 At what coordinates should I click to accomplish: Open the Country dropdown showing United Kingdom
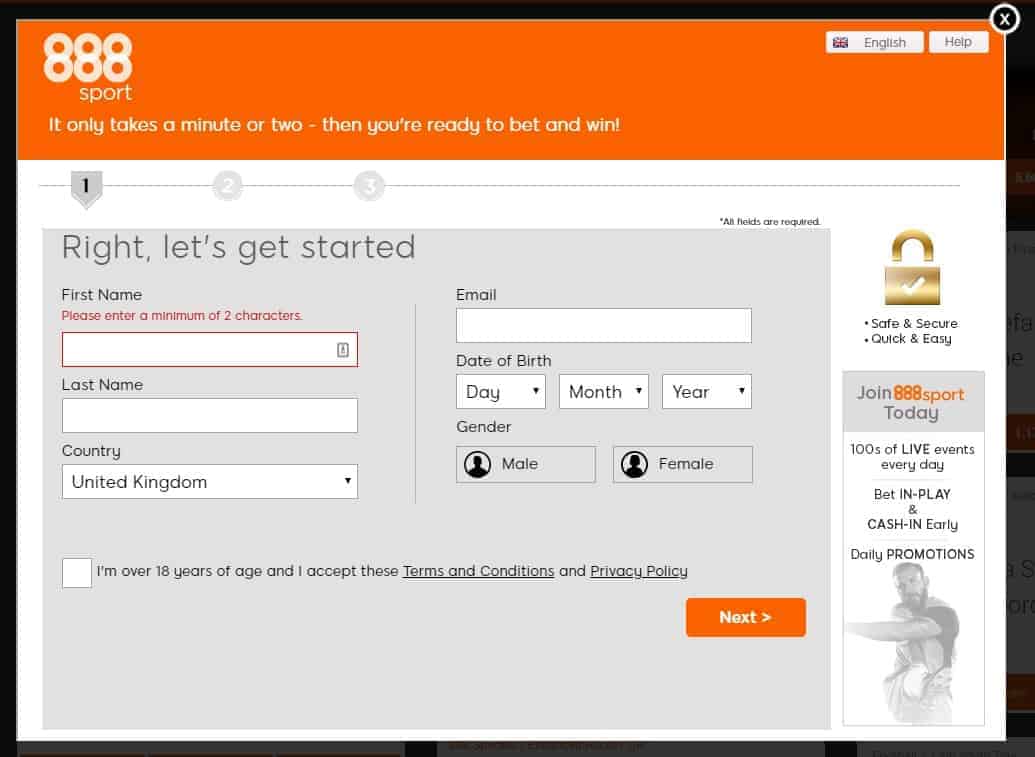pos(210,482)
